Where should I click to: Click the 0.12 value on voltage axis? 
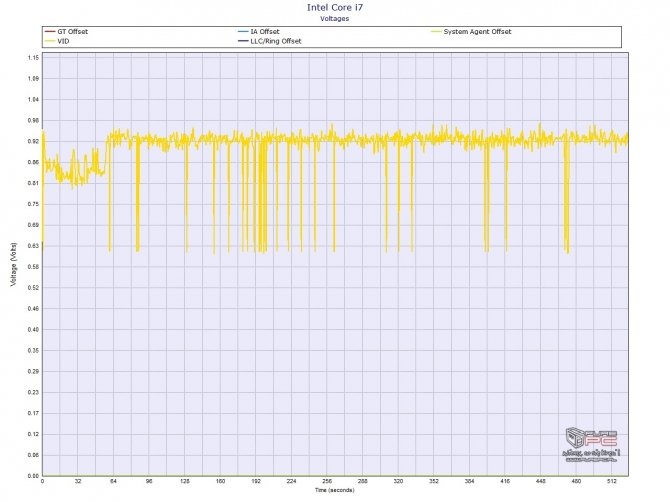pos(33,434)
